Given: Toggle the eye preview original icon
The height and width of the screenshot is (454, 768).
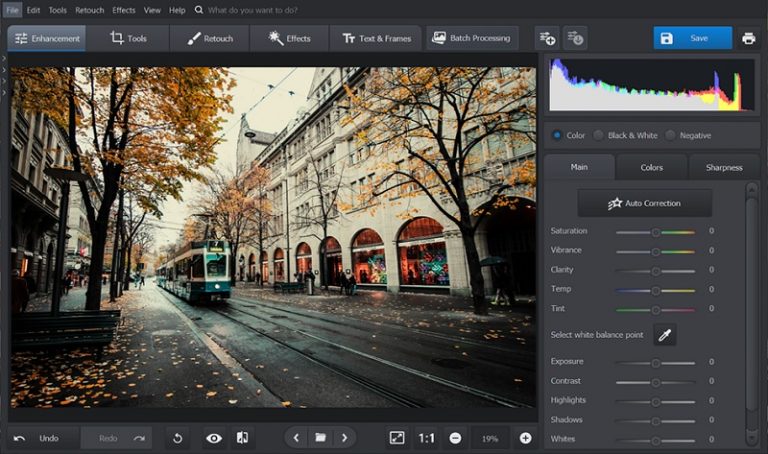Looking at the screenshot, I should 214,438.
